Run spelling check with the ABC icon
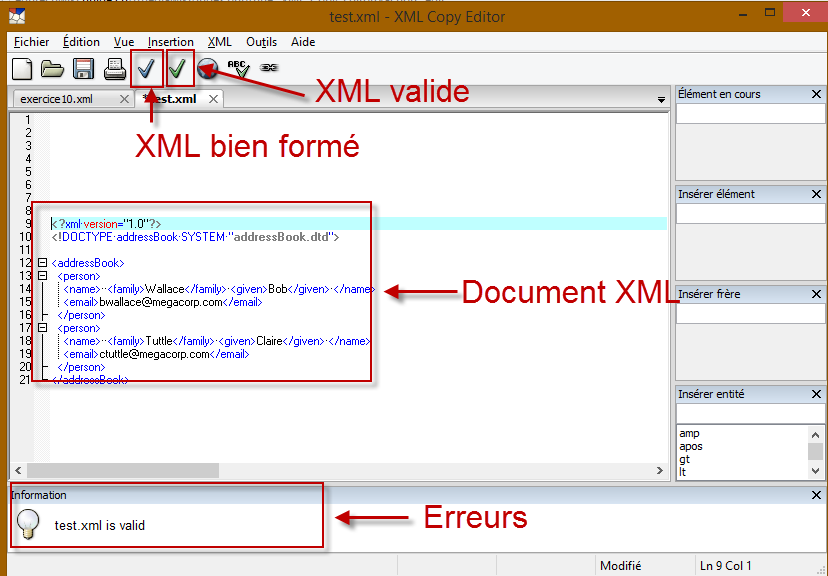This screenshot has width=828, height=576. point(238,68)
